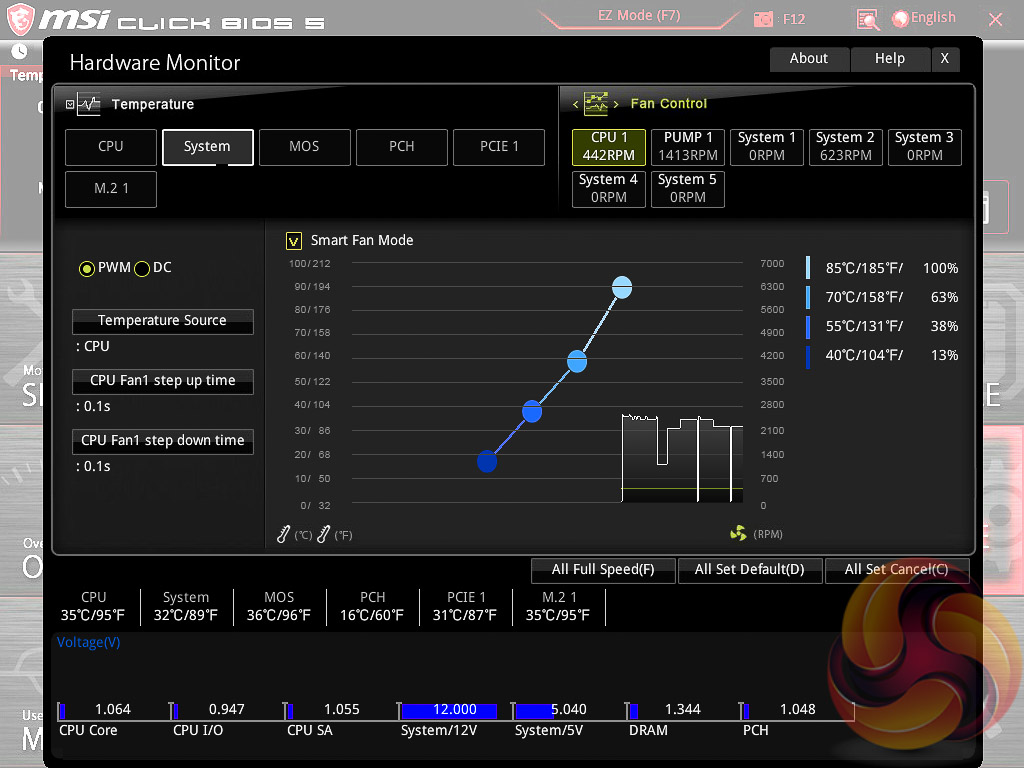
Task: Select the System temperature tab
Action: click(208, 147)
